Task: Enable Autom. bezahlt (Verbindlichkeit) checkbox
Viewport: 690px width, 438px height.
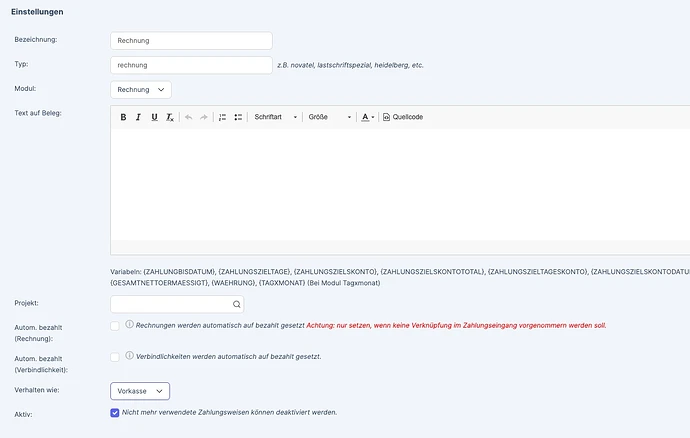Action: [x=115, y=357]
